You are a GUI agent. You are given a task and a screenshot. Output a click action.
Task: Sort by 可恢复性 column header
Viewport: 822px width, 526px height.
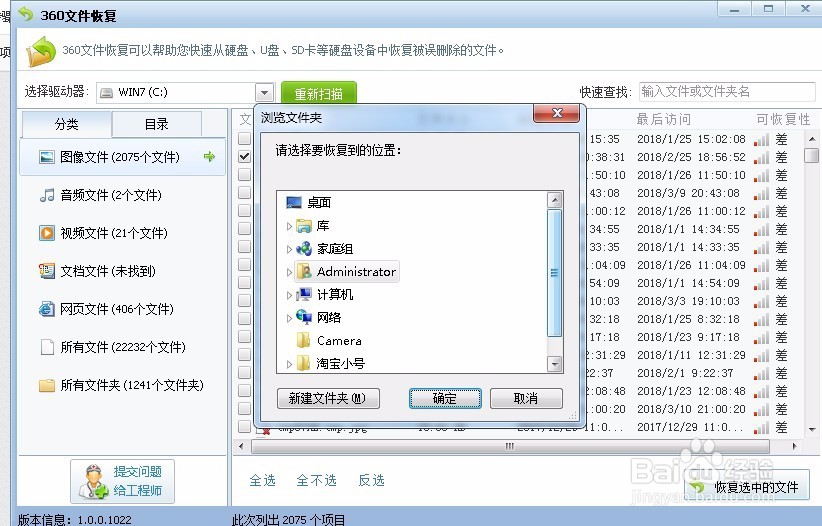coord(783,120)
